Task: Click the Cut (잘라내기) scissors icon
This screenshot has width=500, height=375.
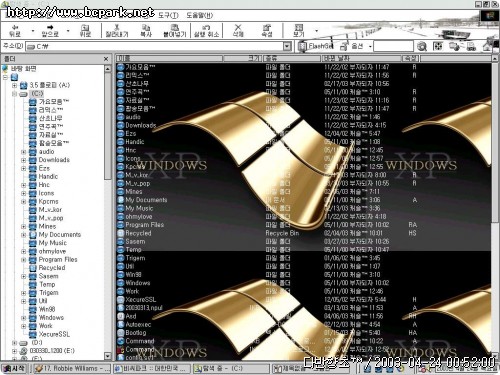Action: (117, 28)
